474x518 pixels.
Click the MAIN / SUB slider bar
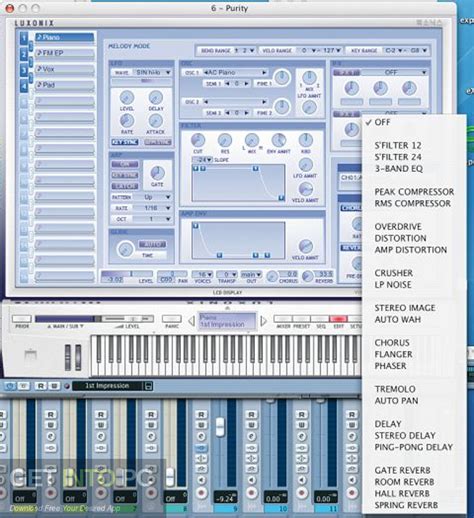[68, 319]
